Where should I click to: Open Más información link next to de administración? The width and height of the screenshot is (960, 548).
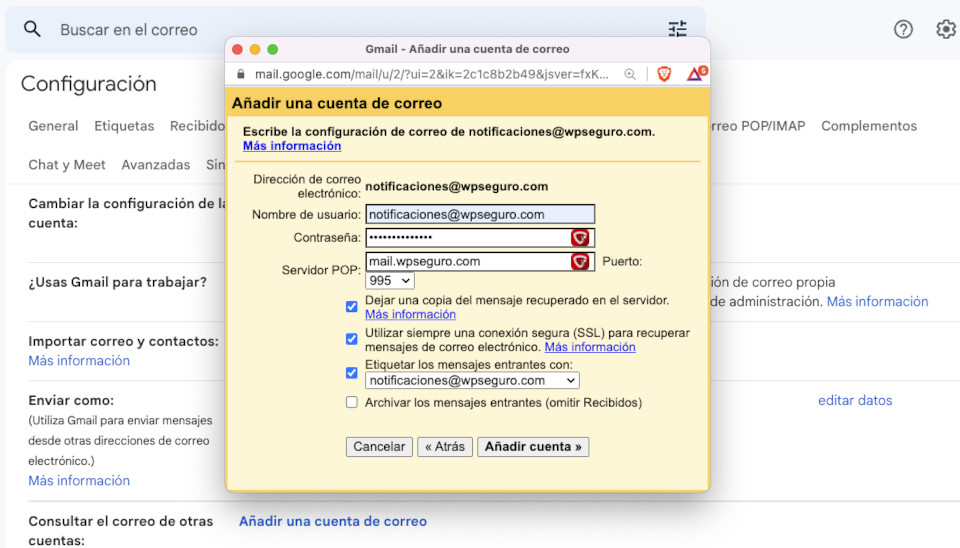tap(877, 301)
